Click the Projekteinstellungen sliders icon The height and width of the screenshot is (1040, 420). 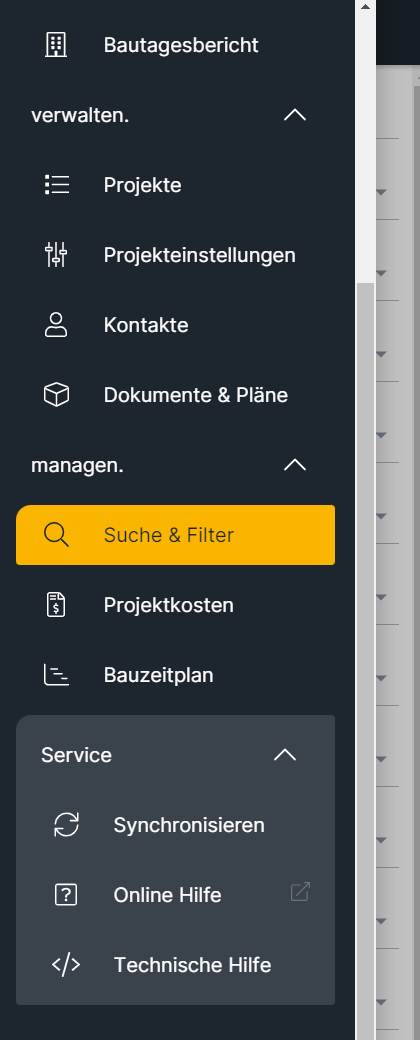56,255
